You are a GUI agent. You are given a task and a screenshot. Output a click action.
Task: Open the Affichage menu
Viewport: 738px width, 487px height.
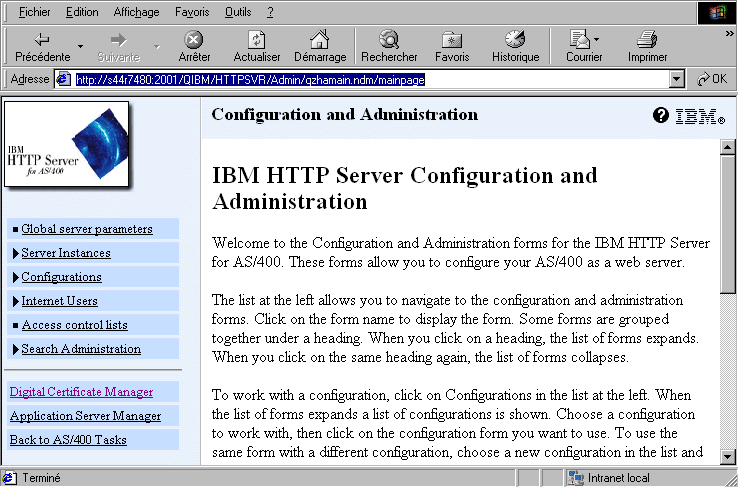(x=136, y=12)
